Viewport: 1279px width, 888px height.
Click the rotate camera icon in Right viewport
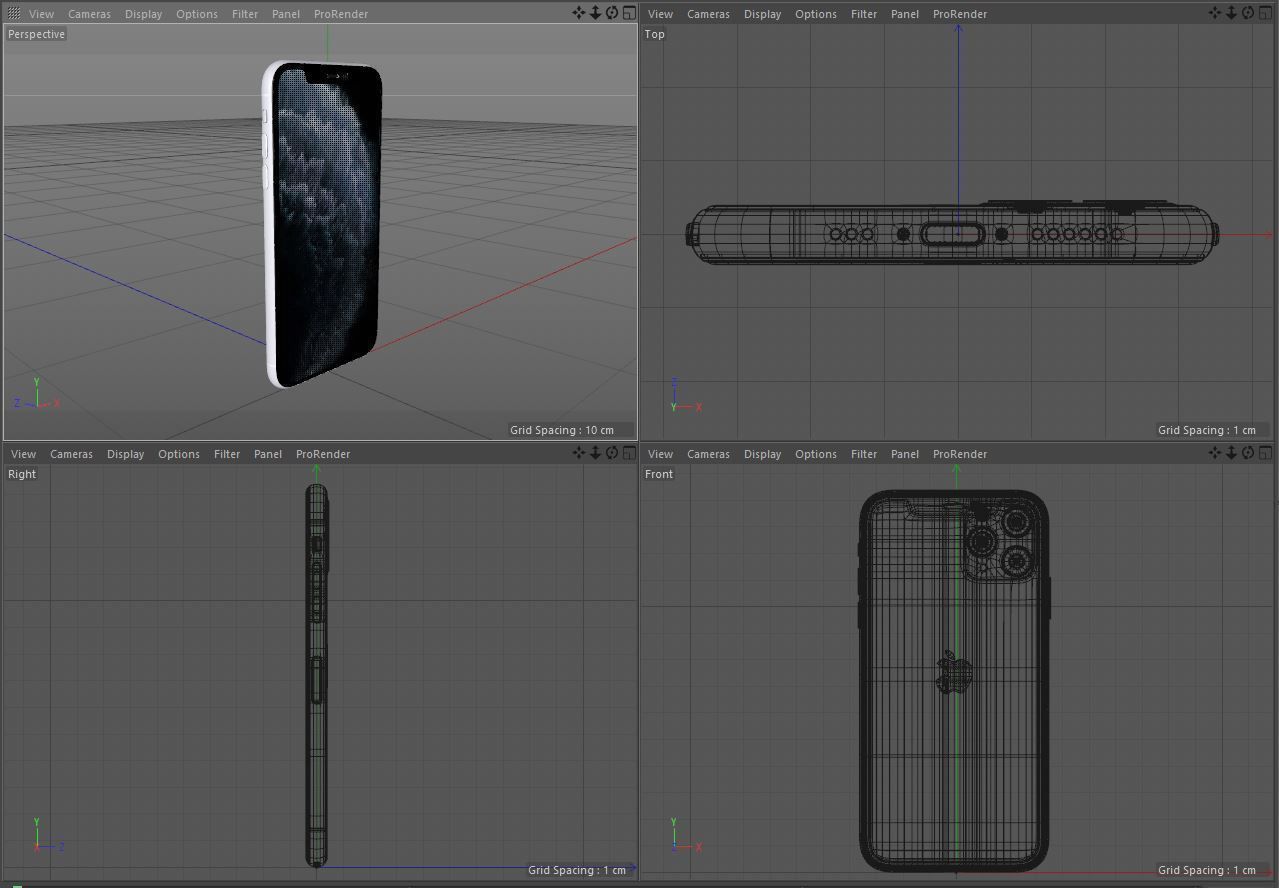[x=612, y=453]
